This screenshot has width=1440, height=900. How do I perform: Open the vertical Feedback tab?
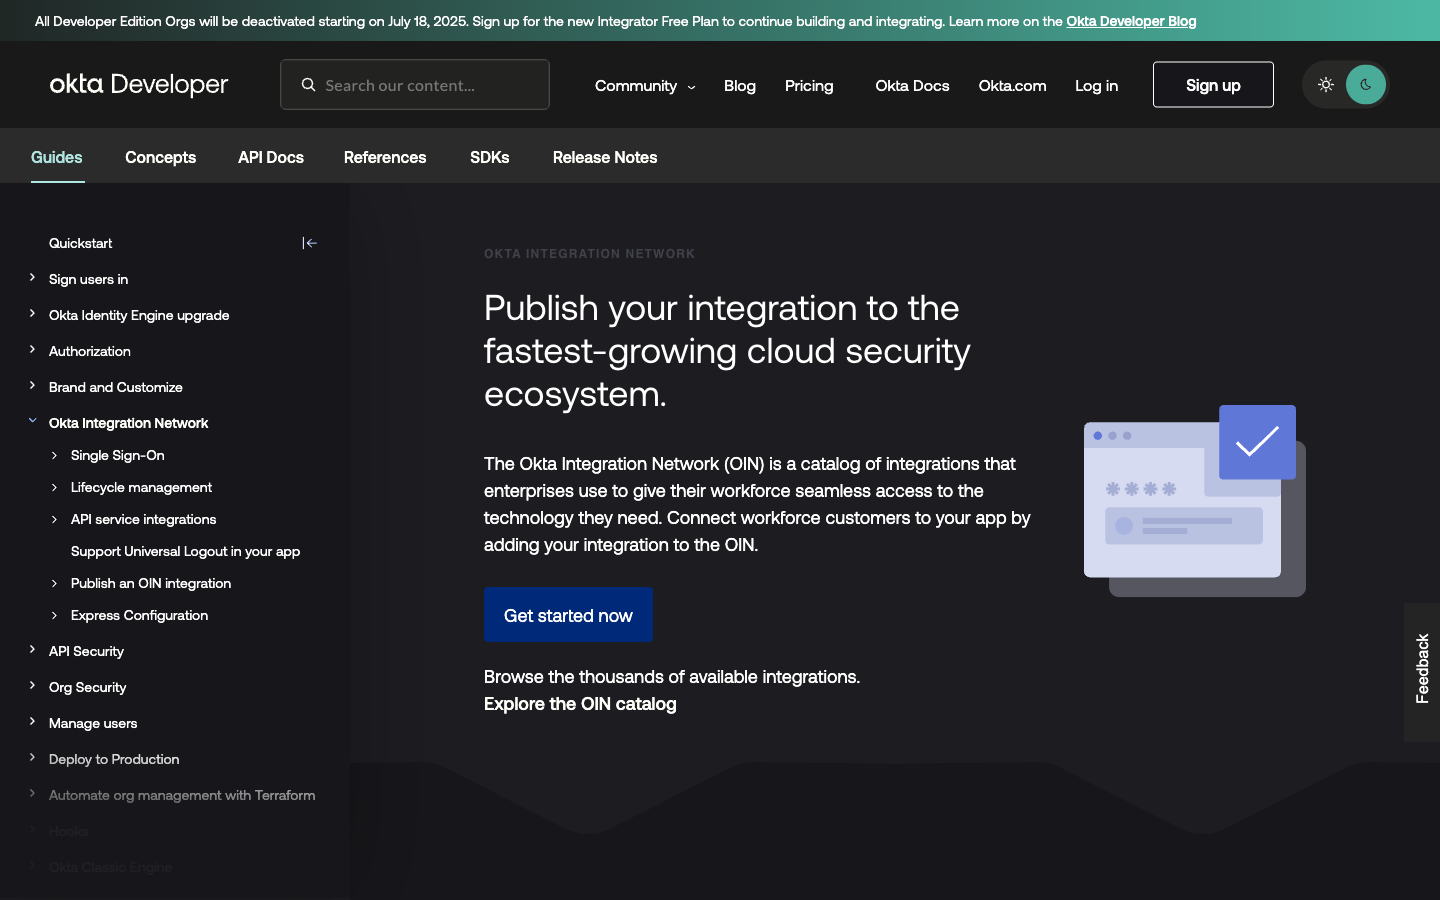pyautogui.click(x=1422, y=672)
